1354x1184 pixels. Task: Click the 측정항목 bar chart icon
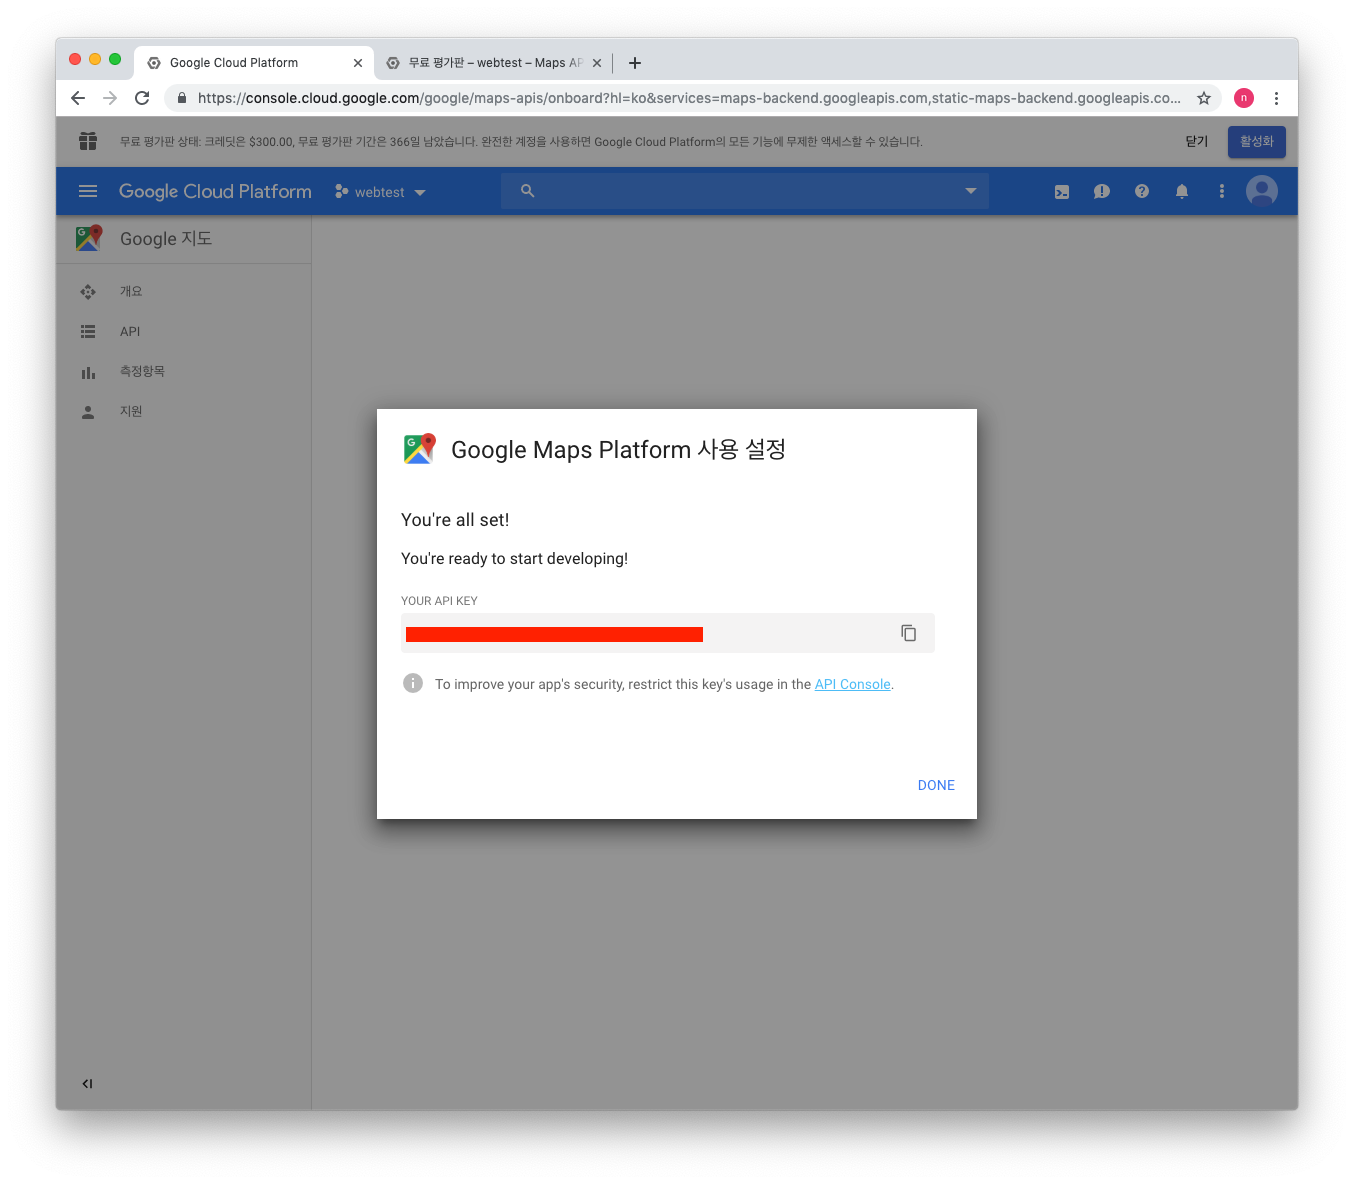coord(88,372)
